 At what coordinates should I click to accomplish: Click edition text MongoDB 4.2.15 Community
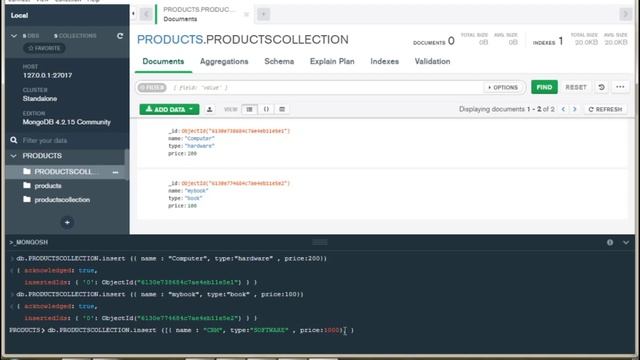pyautogui.click(x=67, y=122)
